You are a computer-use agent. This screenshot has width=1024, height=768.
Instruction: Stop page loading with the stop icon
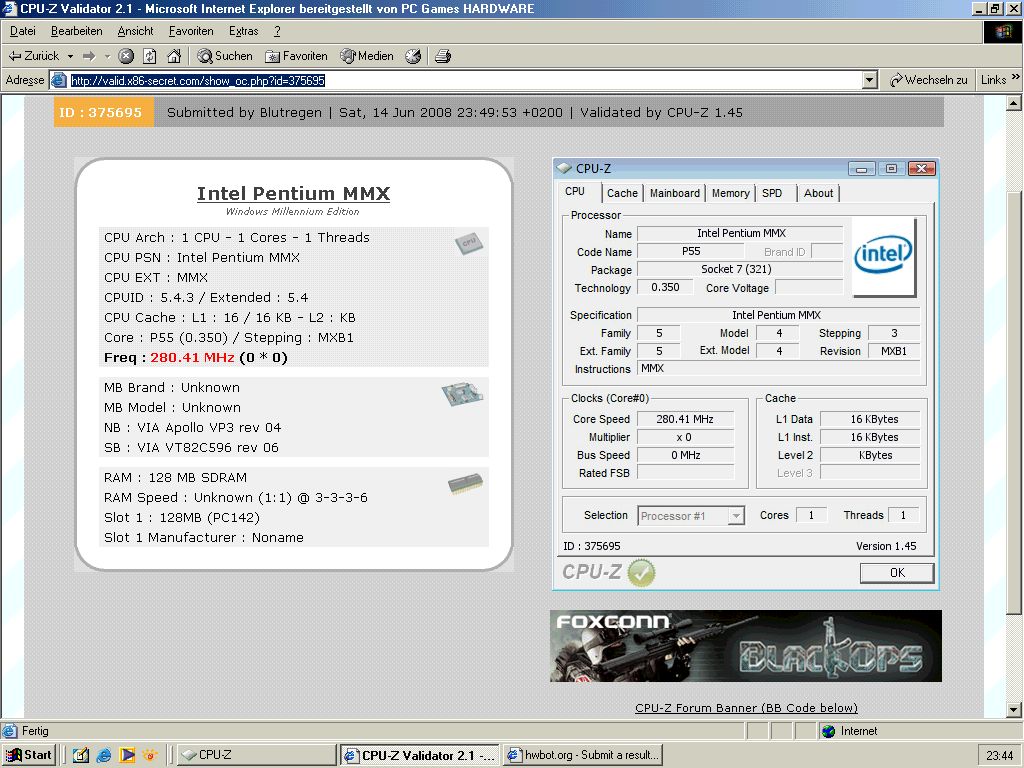126,56
